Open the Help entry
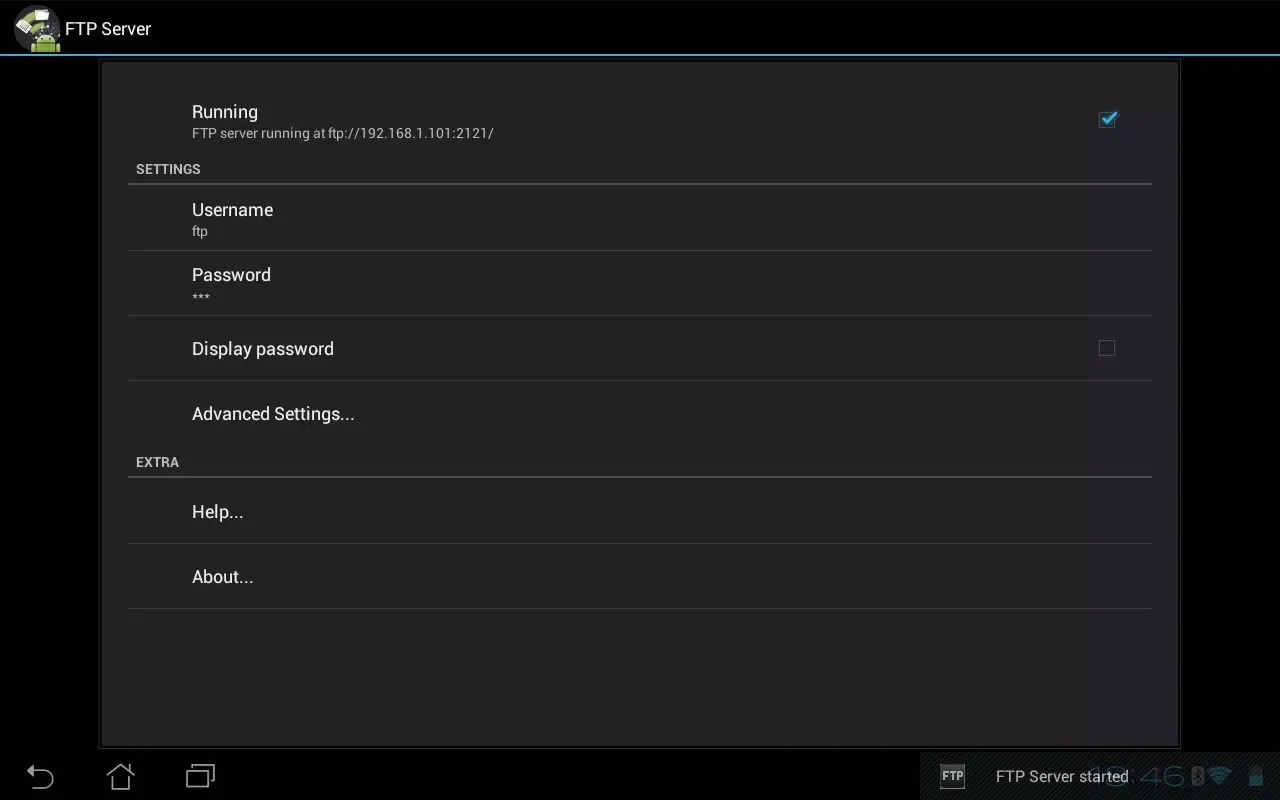The width and height of the screenshot is (1280, 800). click(x=640, y=511)
